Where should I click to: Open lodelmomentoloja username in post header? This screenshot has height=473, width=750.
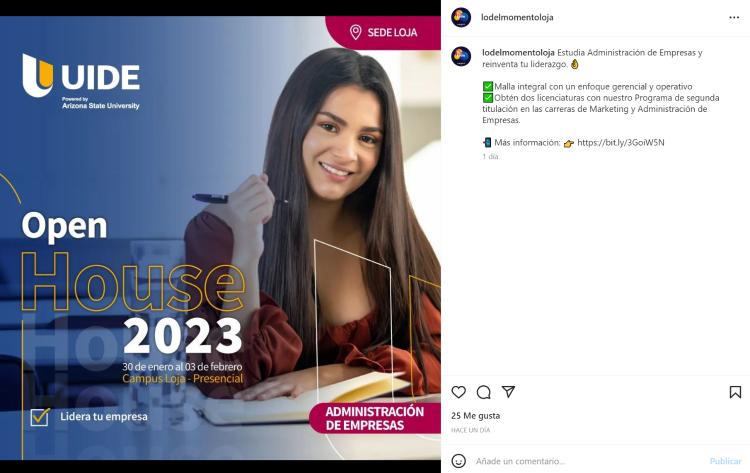517,17
